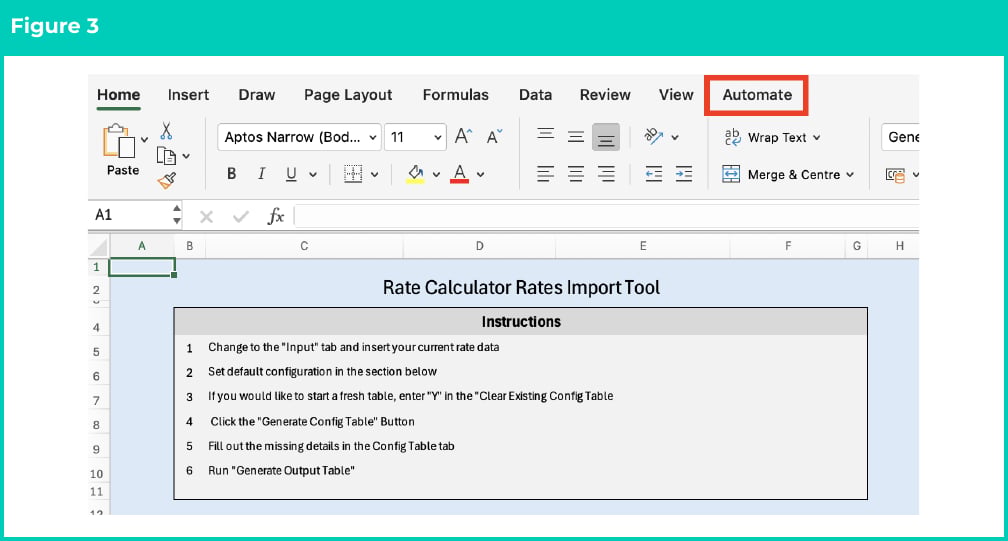The height and width of the screenshot is (541, 1008).
Task: Cancel formula entry with X icon
Action: point(206,217)
